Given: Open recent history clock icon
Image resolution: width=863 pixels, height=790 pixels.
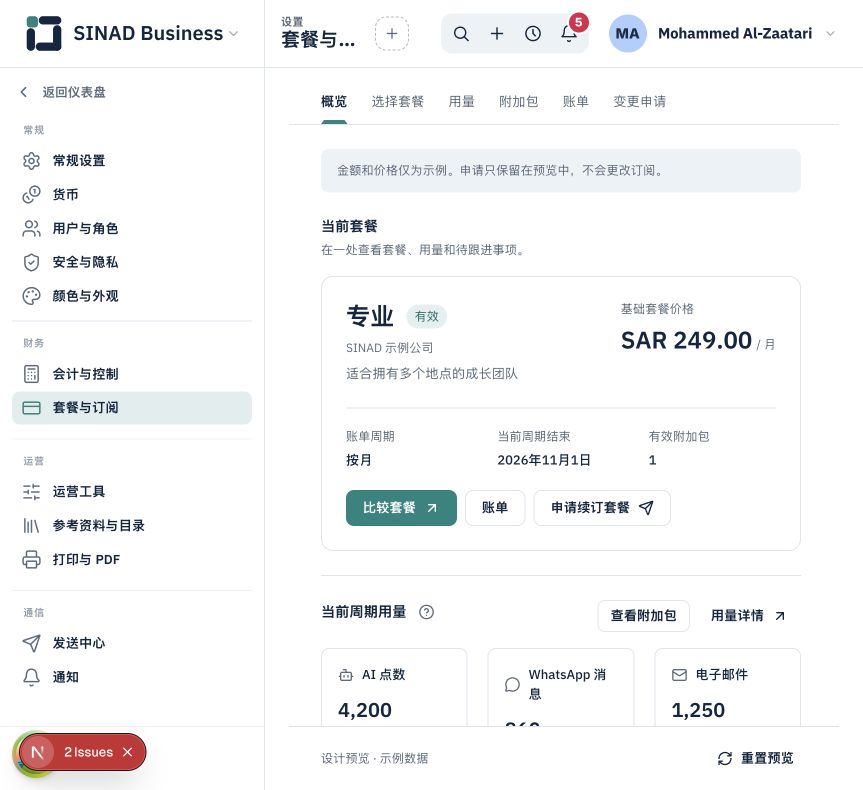Looking at the screenshot, I should coord(533,34).
